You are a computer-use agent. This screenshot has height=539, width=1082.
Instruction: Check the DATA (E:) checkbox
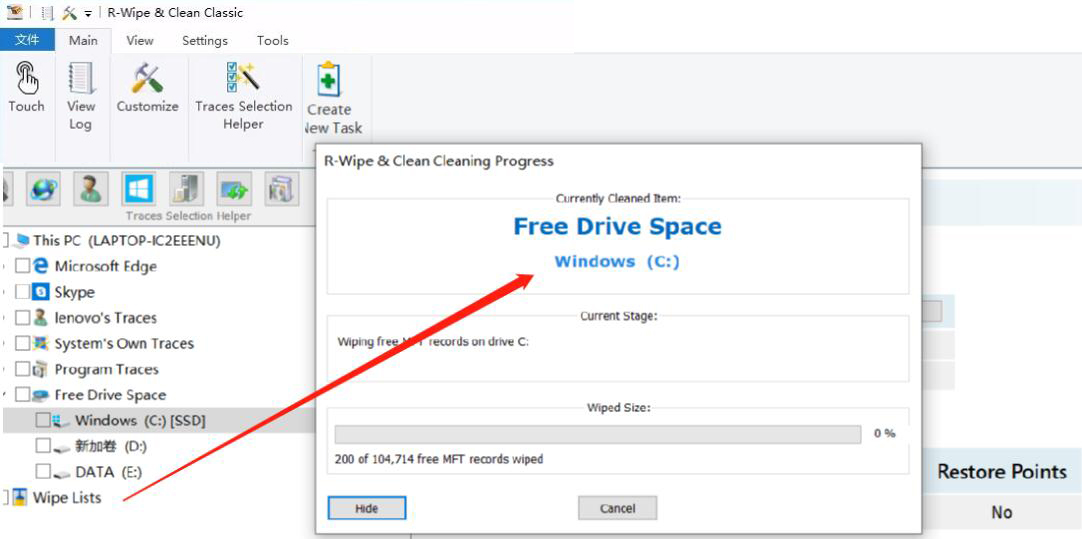coord(43,471)
